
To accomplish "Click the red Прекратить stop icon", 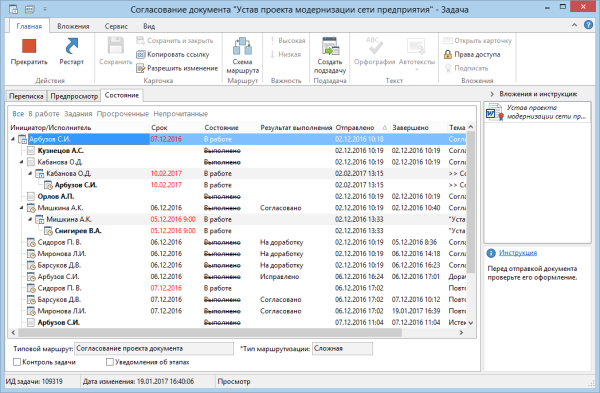I will click(x=29, y=46).
